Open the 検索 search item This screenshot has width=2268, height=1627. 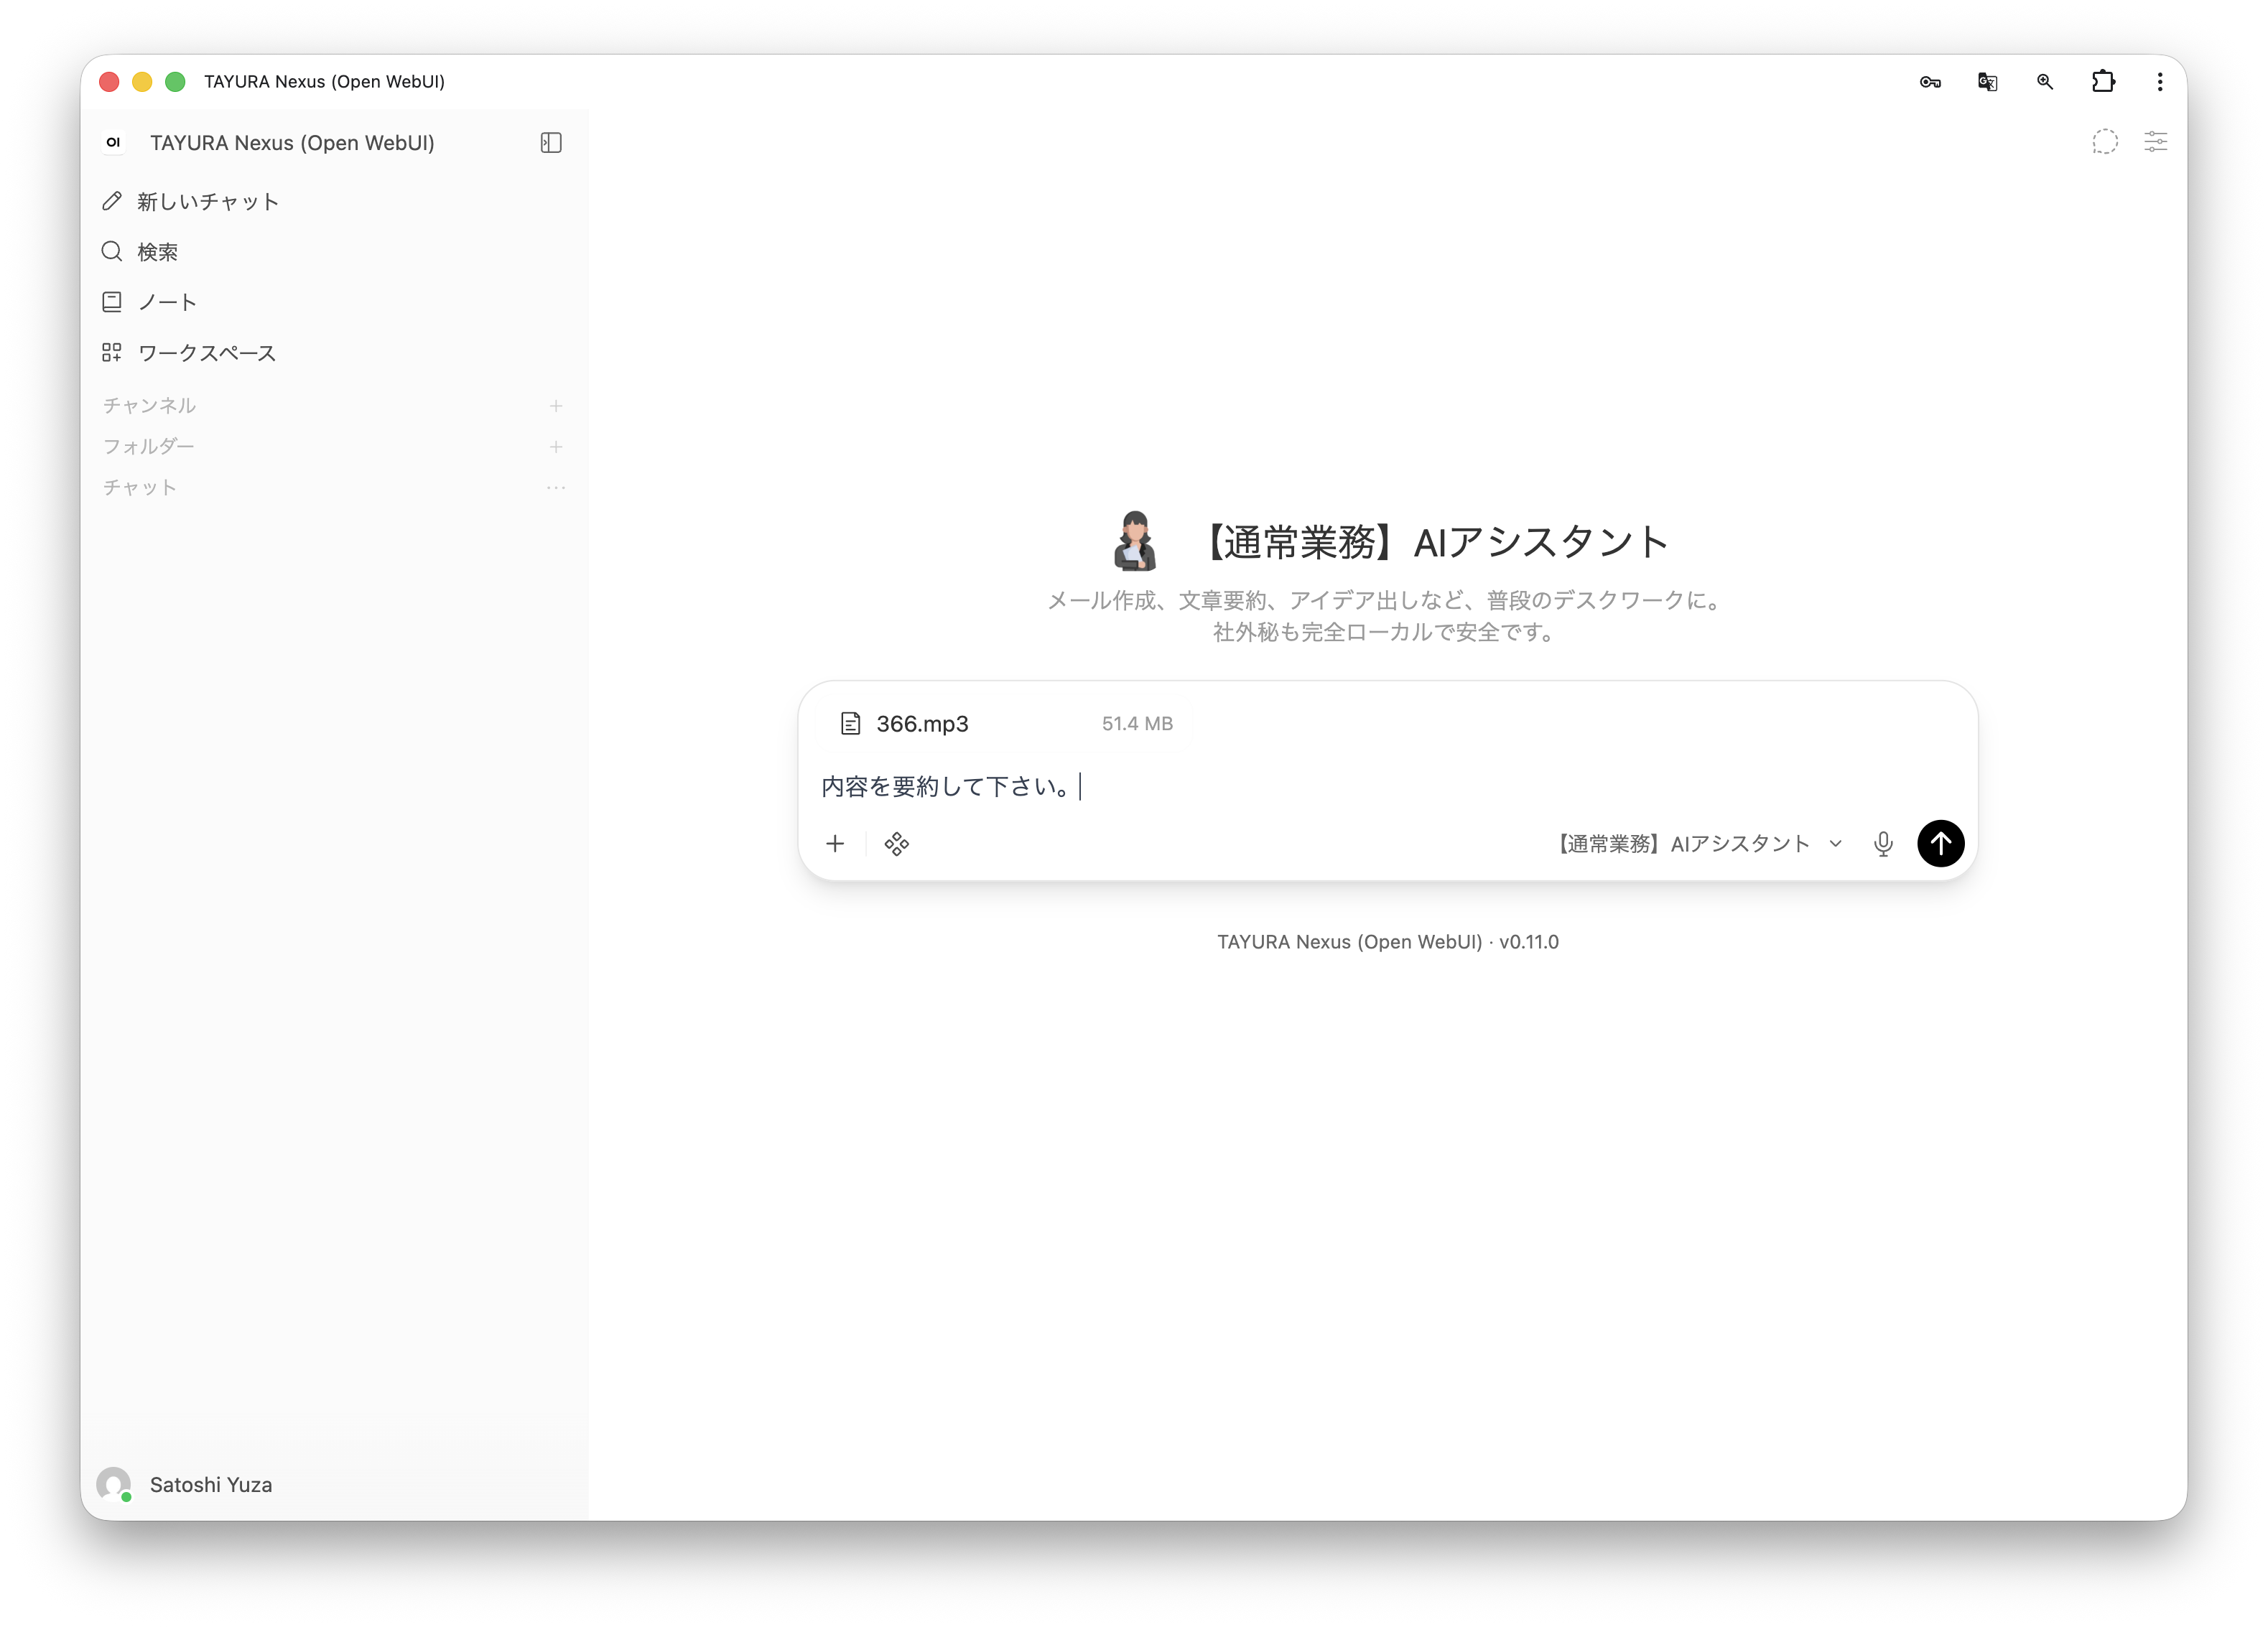[333, 252]
